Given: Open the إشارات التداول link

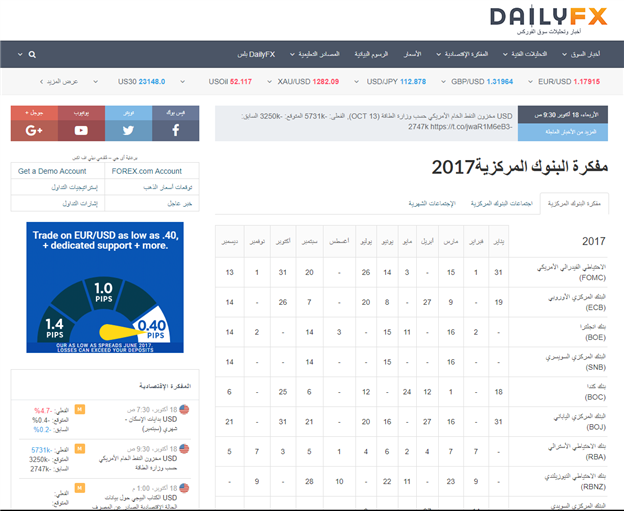Looking at the screenshot, I should pyautogui.click(x=80, y=203).
